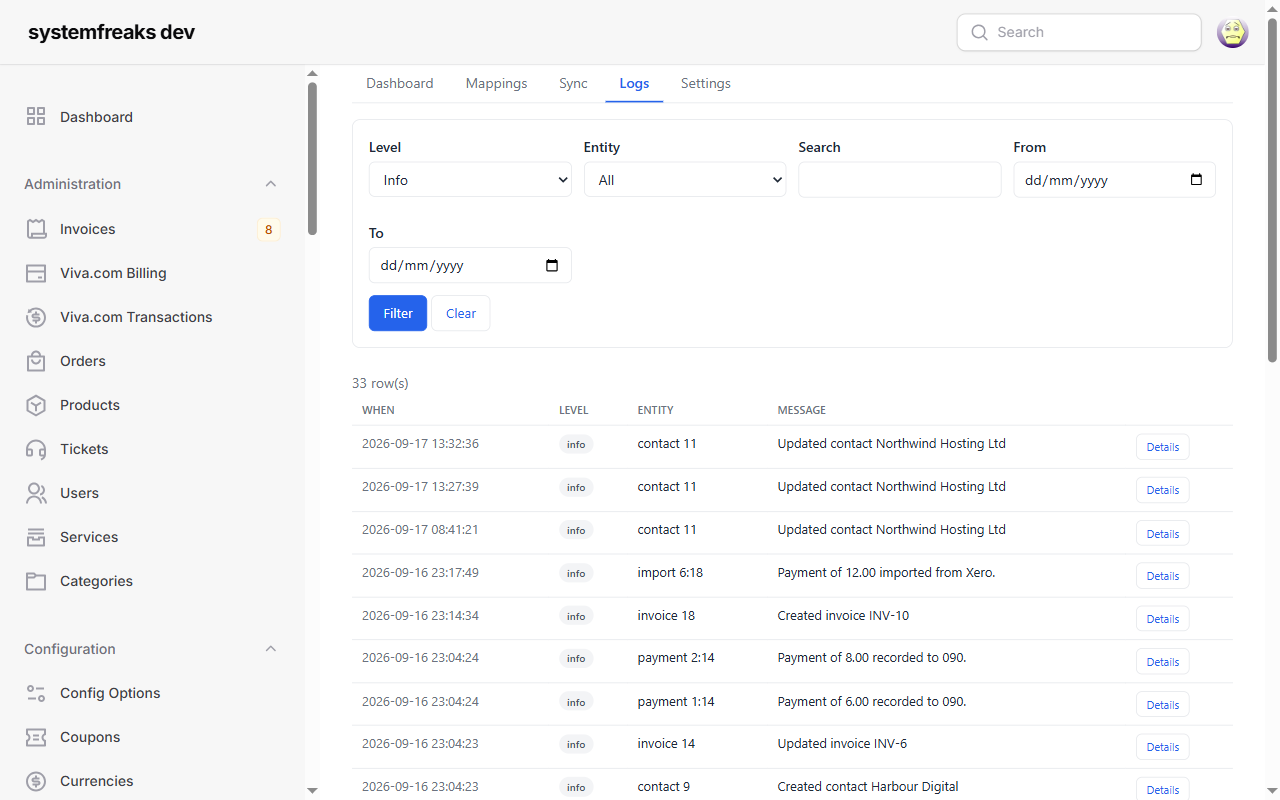Open Details for Payment of 12.00 imported

[x=1162, y=576]
